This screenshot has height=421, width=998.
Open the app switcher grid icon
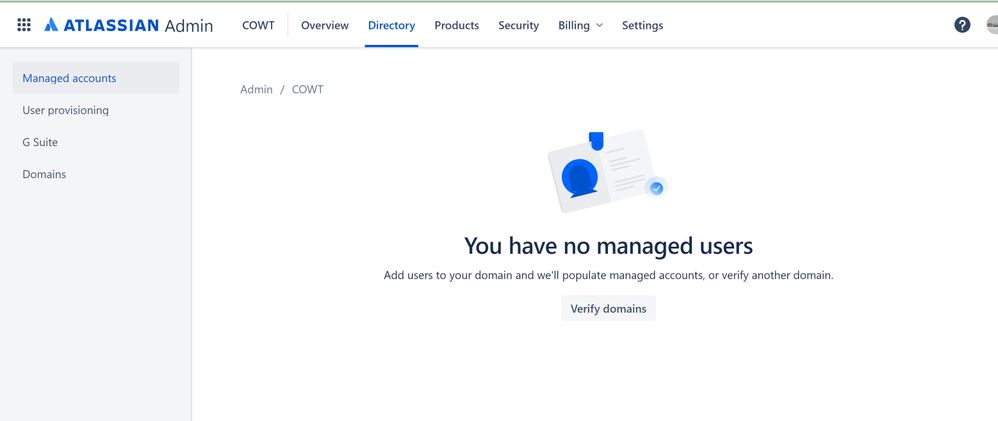pyautogui.click(x=24, y=25)
